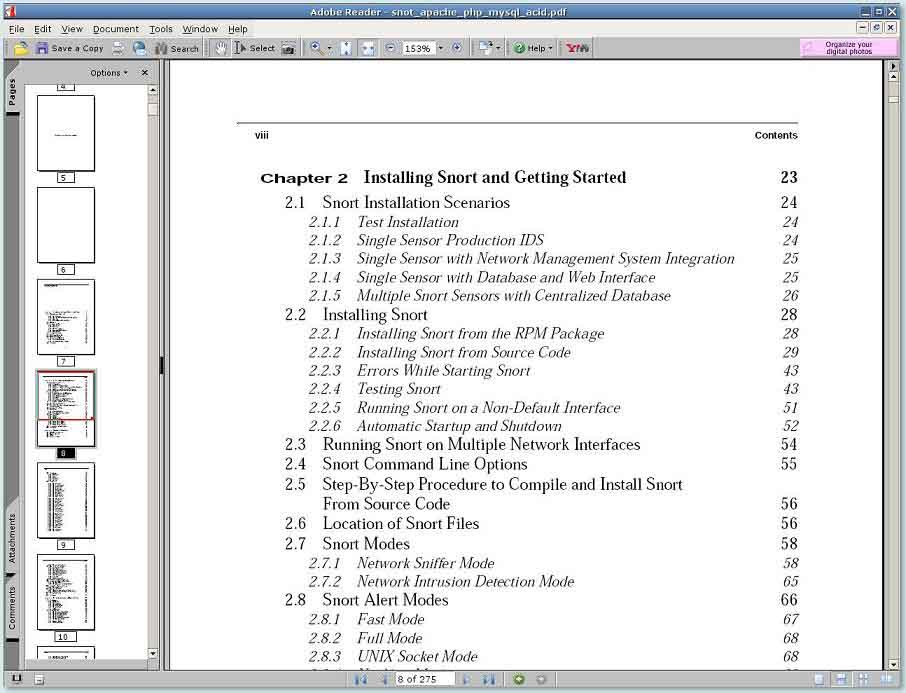906x693 pixels.
Task: Open the Help dropdown in toolbar
Action: (x=533, y=48)
